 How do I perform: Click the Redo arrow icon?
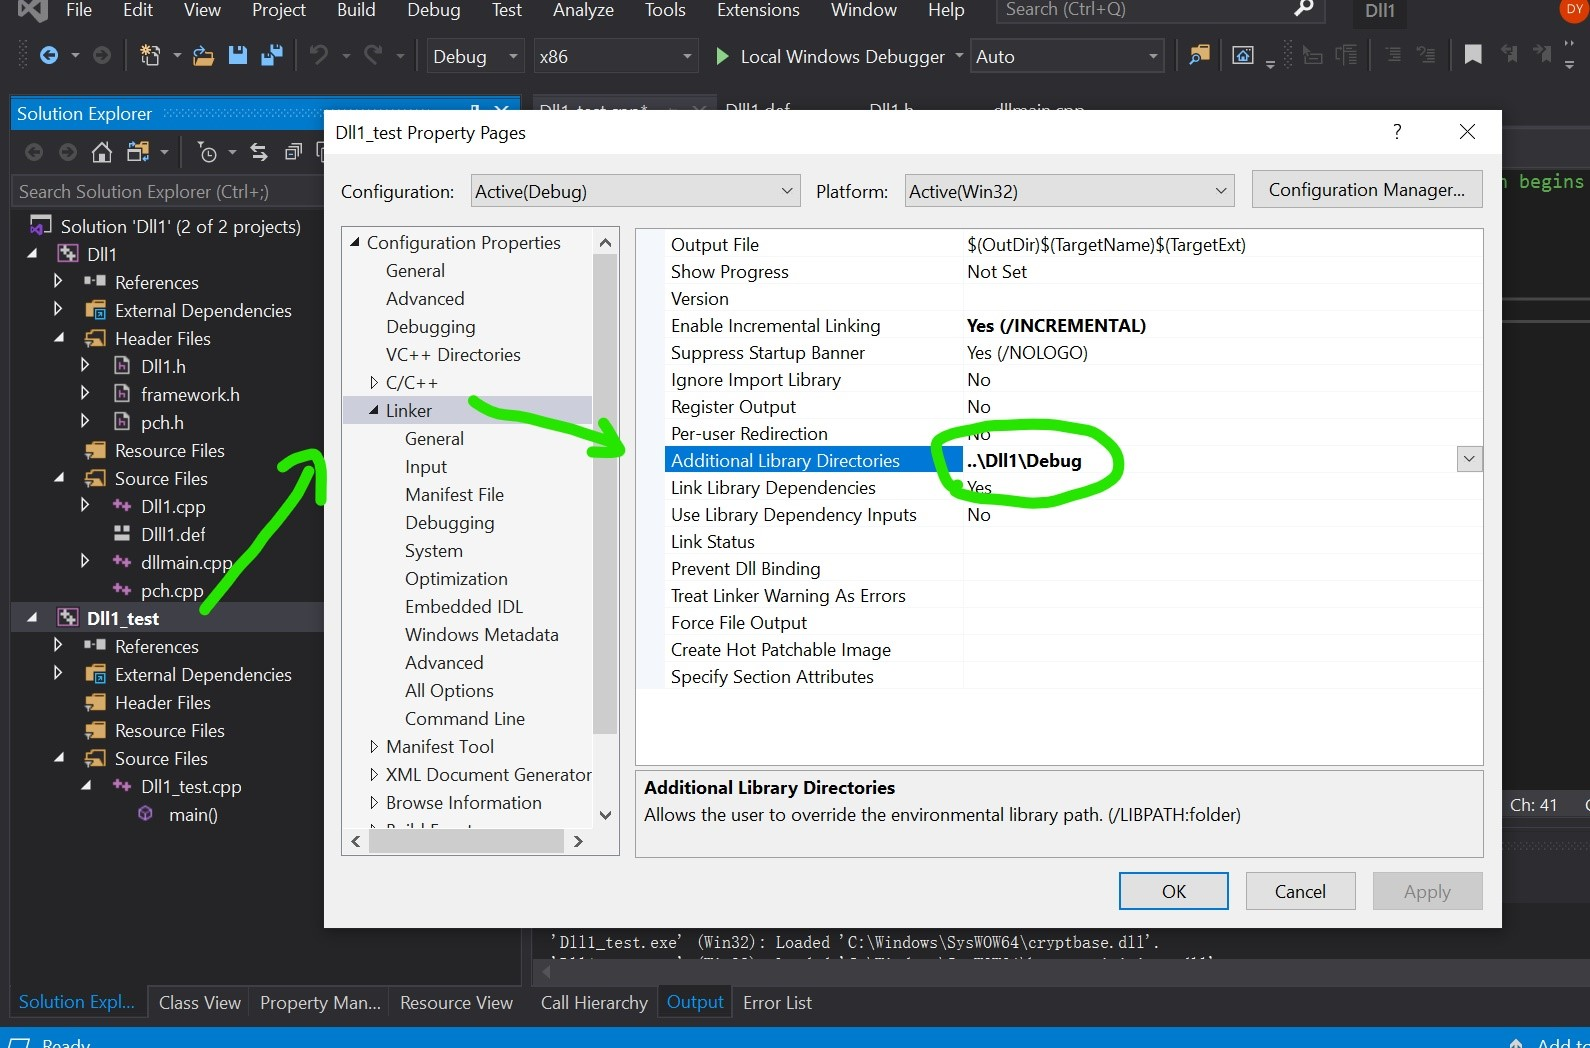coord(373,56)
